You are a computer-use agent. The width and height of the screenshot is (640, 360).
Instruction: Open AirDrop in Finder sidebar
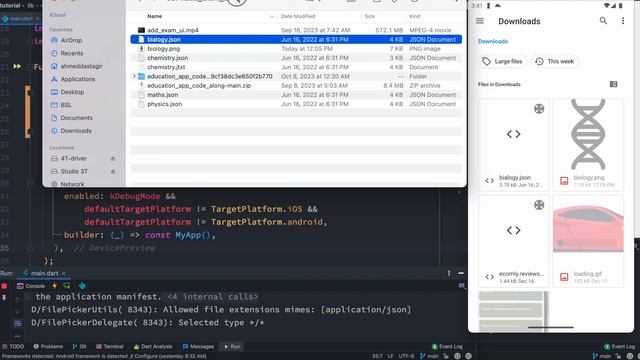point(67,40)
